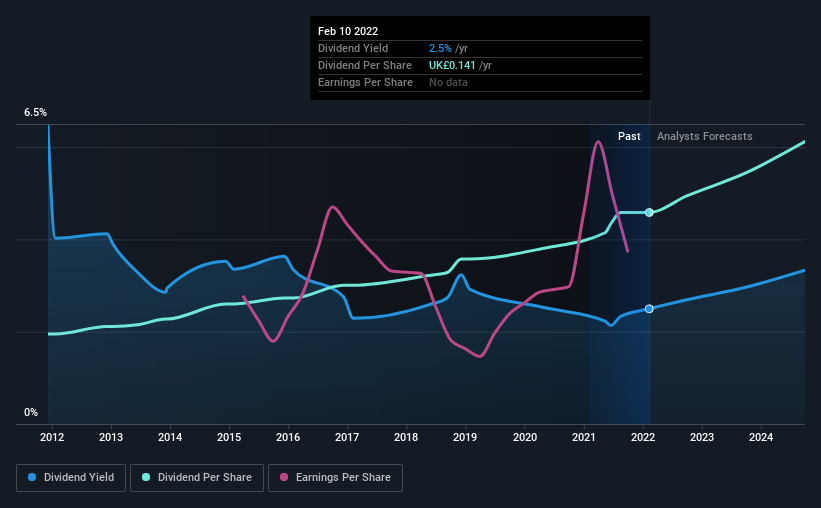Click the 2024 year label on the axis
821x508 pixels.
[x=761, y=437]
